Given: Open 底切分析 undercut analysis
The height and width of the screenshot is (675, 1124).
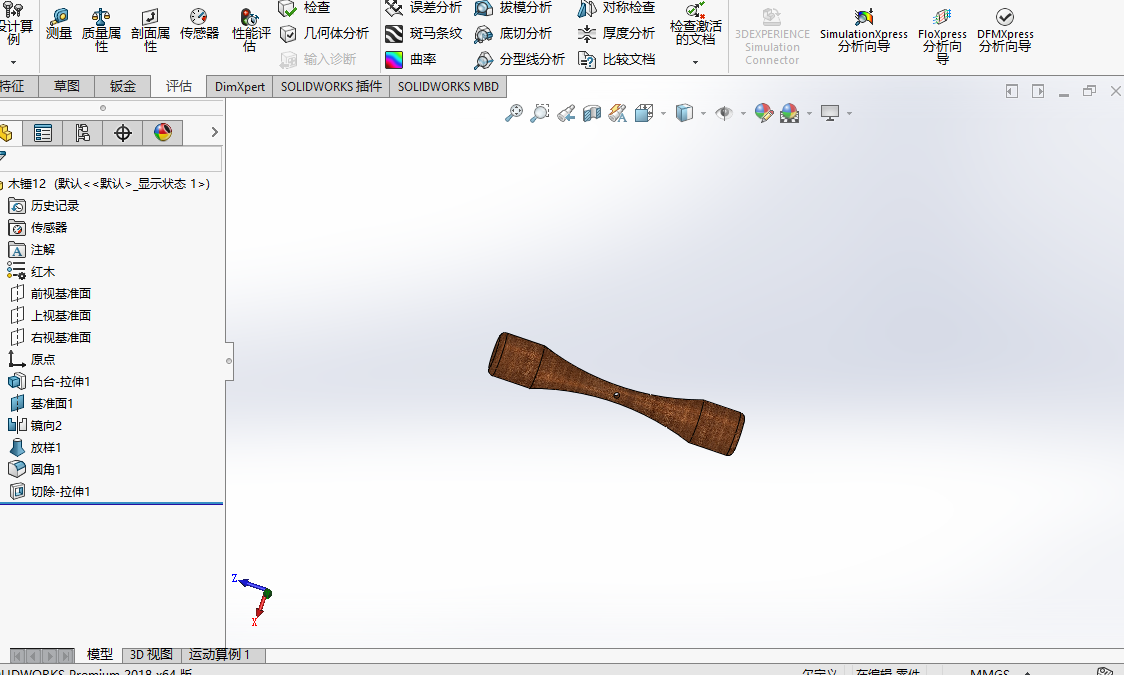Looking at the screenshot, I should coord(513,33).
